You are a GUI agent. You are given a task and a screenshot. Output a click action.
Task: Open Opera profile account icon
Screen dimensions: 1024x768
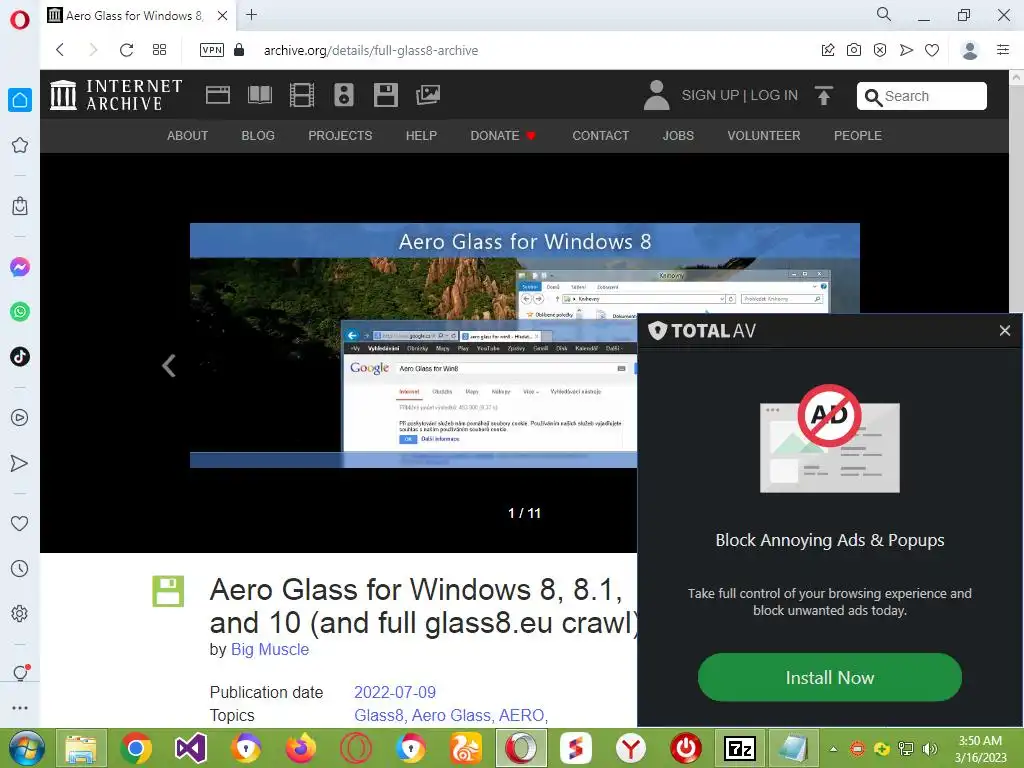coord(970,50)
